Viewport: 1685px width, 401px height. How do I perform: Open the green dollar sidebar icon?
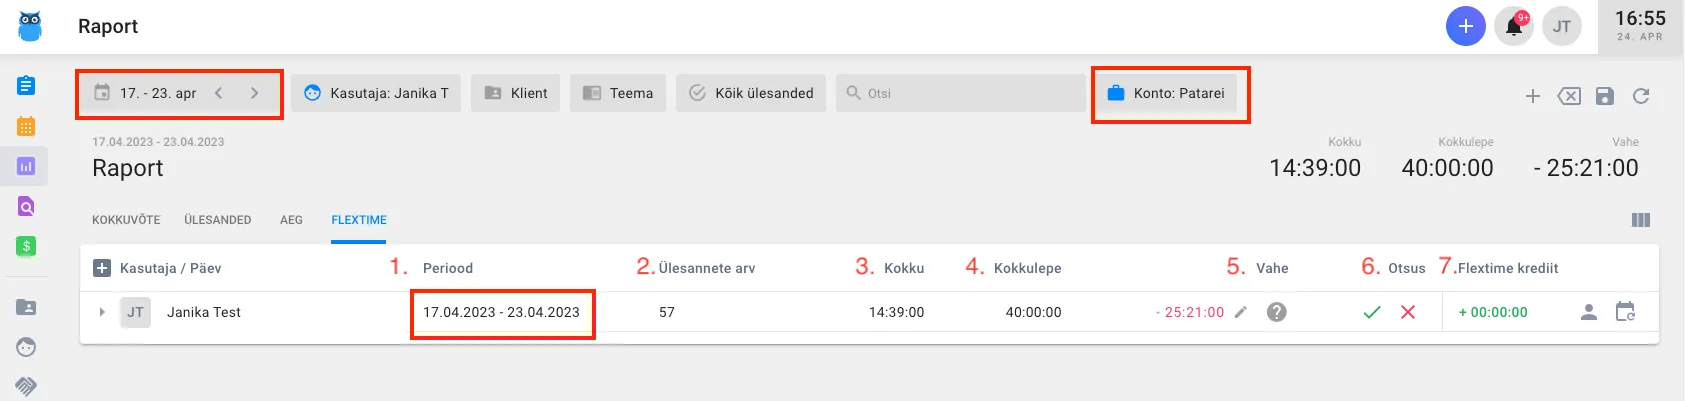click(26, 246)
